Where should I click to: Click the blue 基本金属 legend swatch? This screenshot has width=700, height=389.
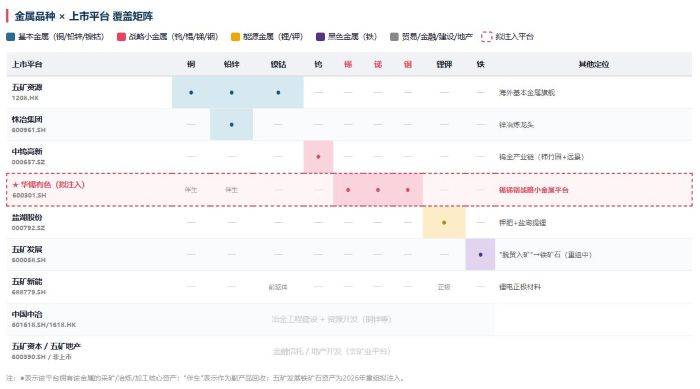pyautogui.click(x=11, y=37)
